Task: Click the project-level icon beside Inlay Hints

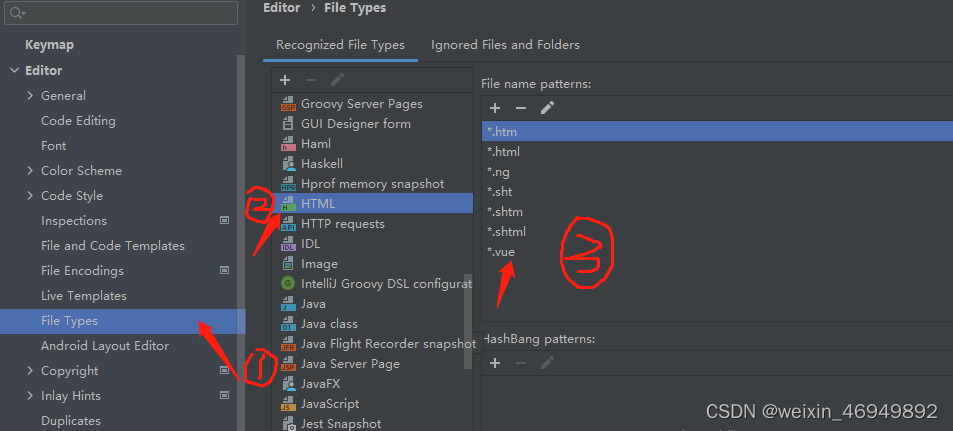Action: click(224, 396)
